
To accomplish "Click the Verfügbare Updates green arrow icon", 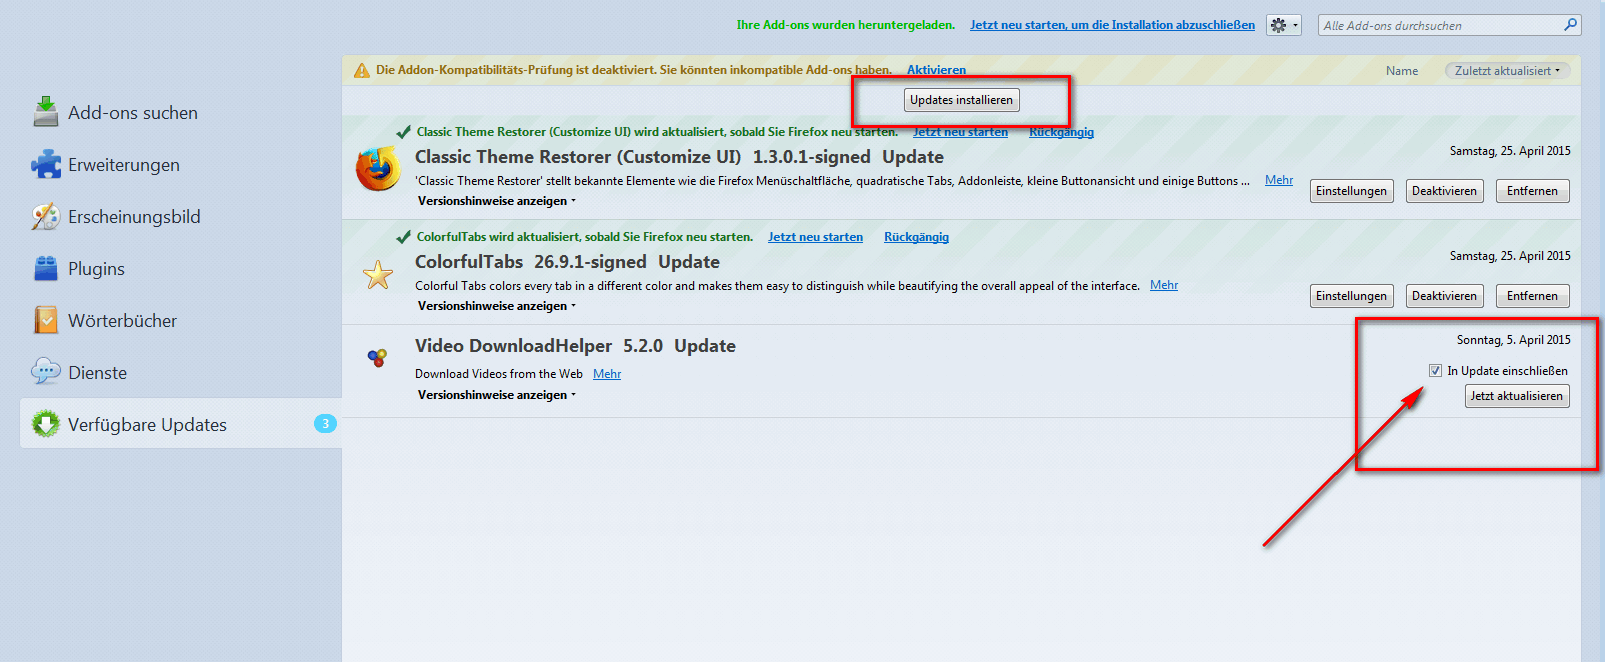I will [x=46, y=424].
